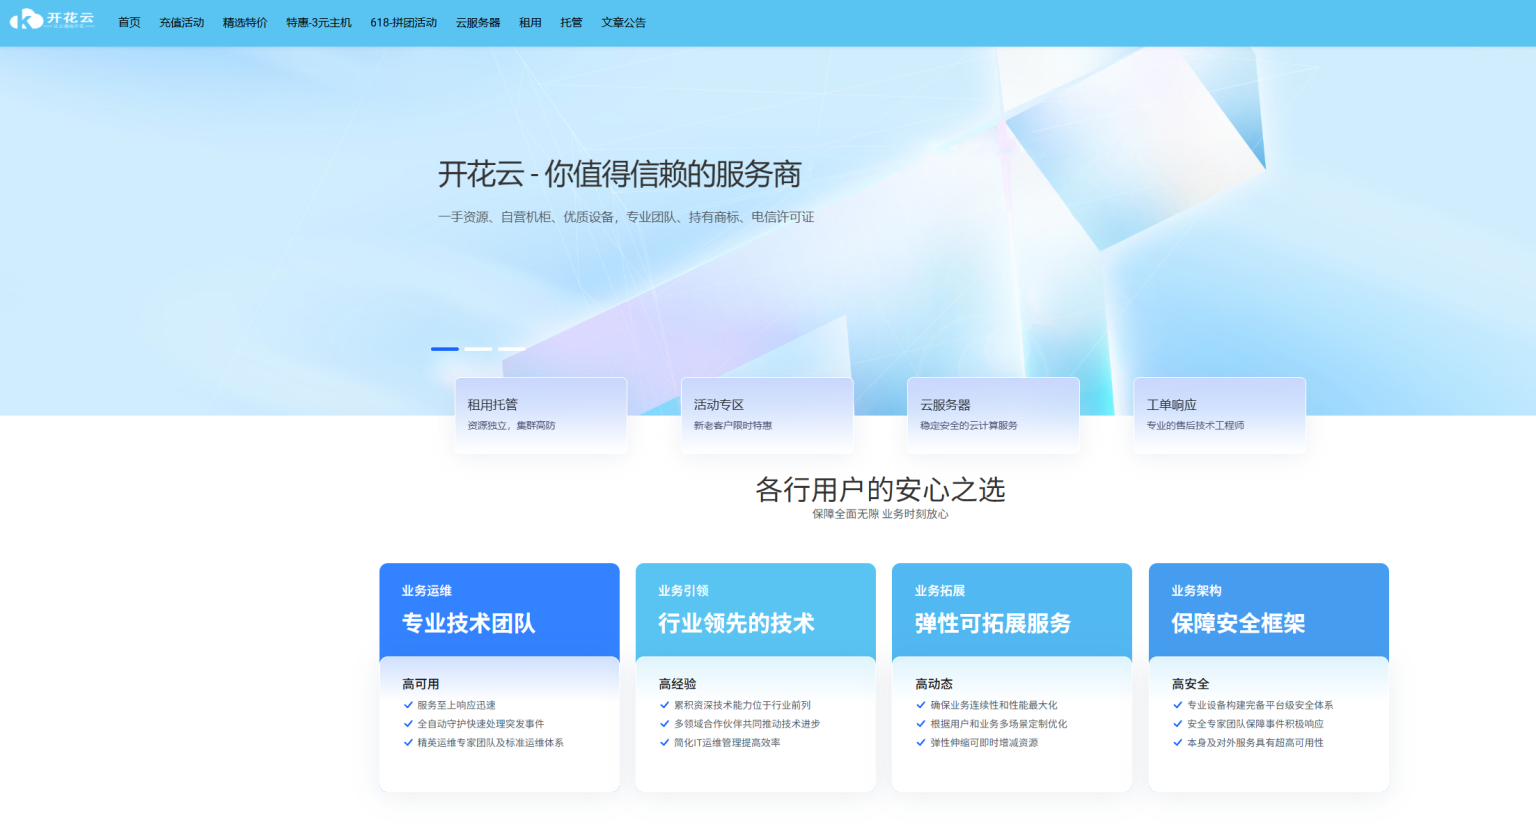Image resolution: width=1536 pixels, height=827 pixels.
Task: Click the subtitle 保障全面无隙 业务时刻放心
Action: pyautogui.click(x=880, y=514)
